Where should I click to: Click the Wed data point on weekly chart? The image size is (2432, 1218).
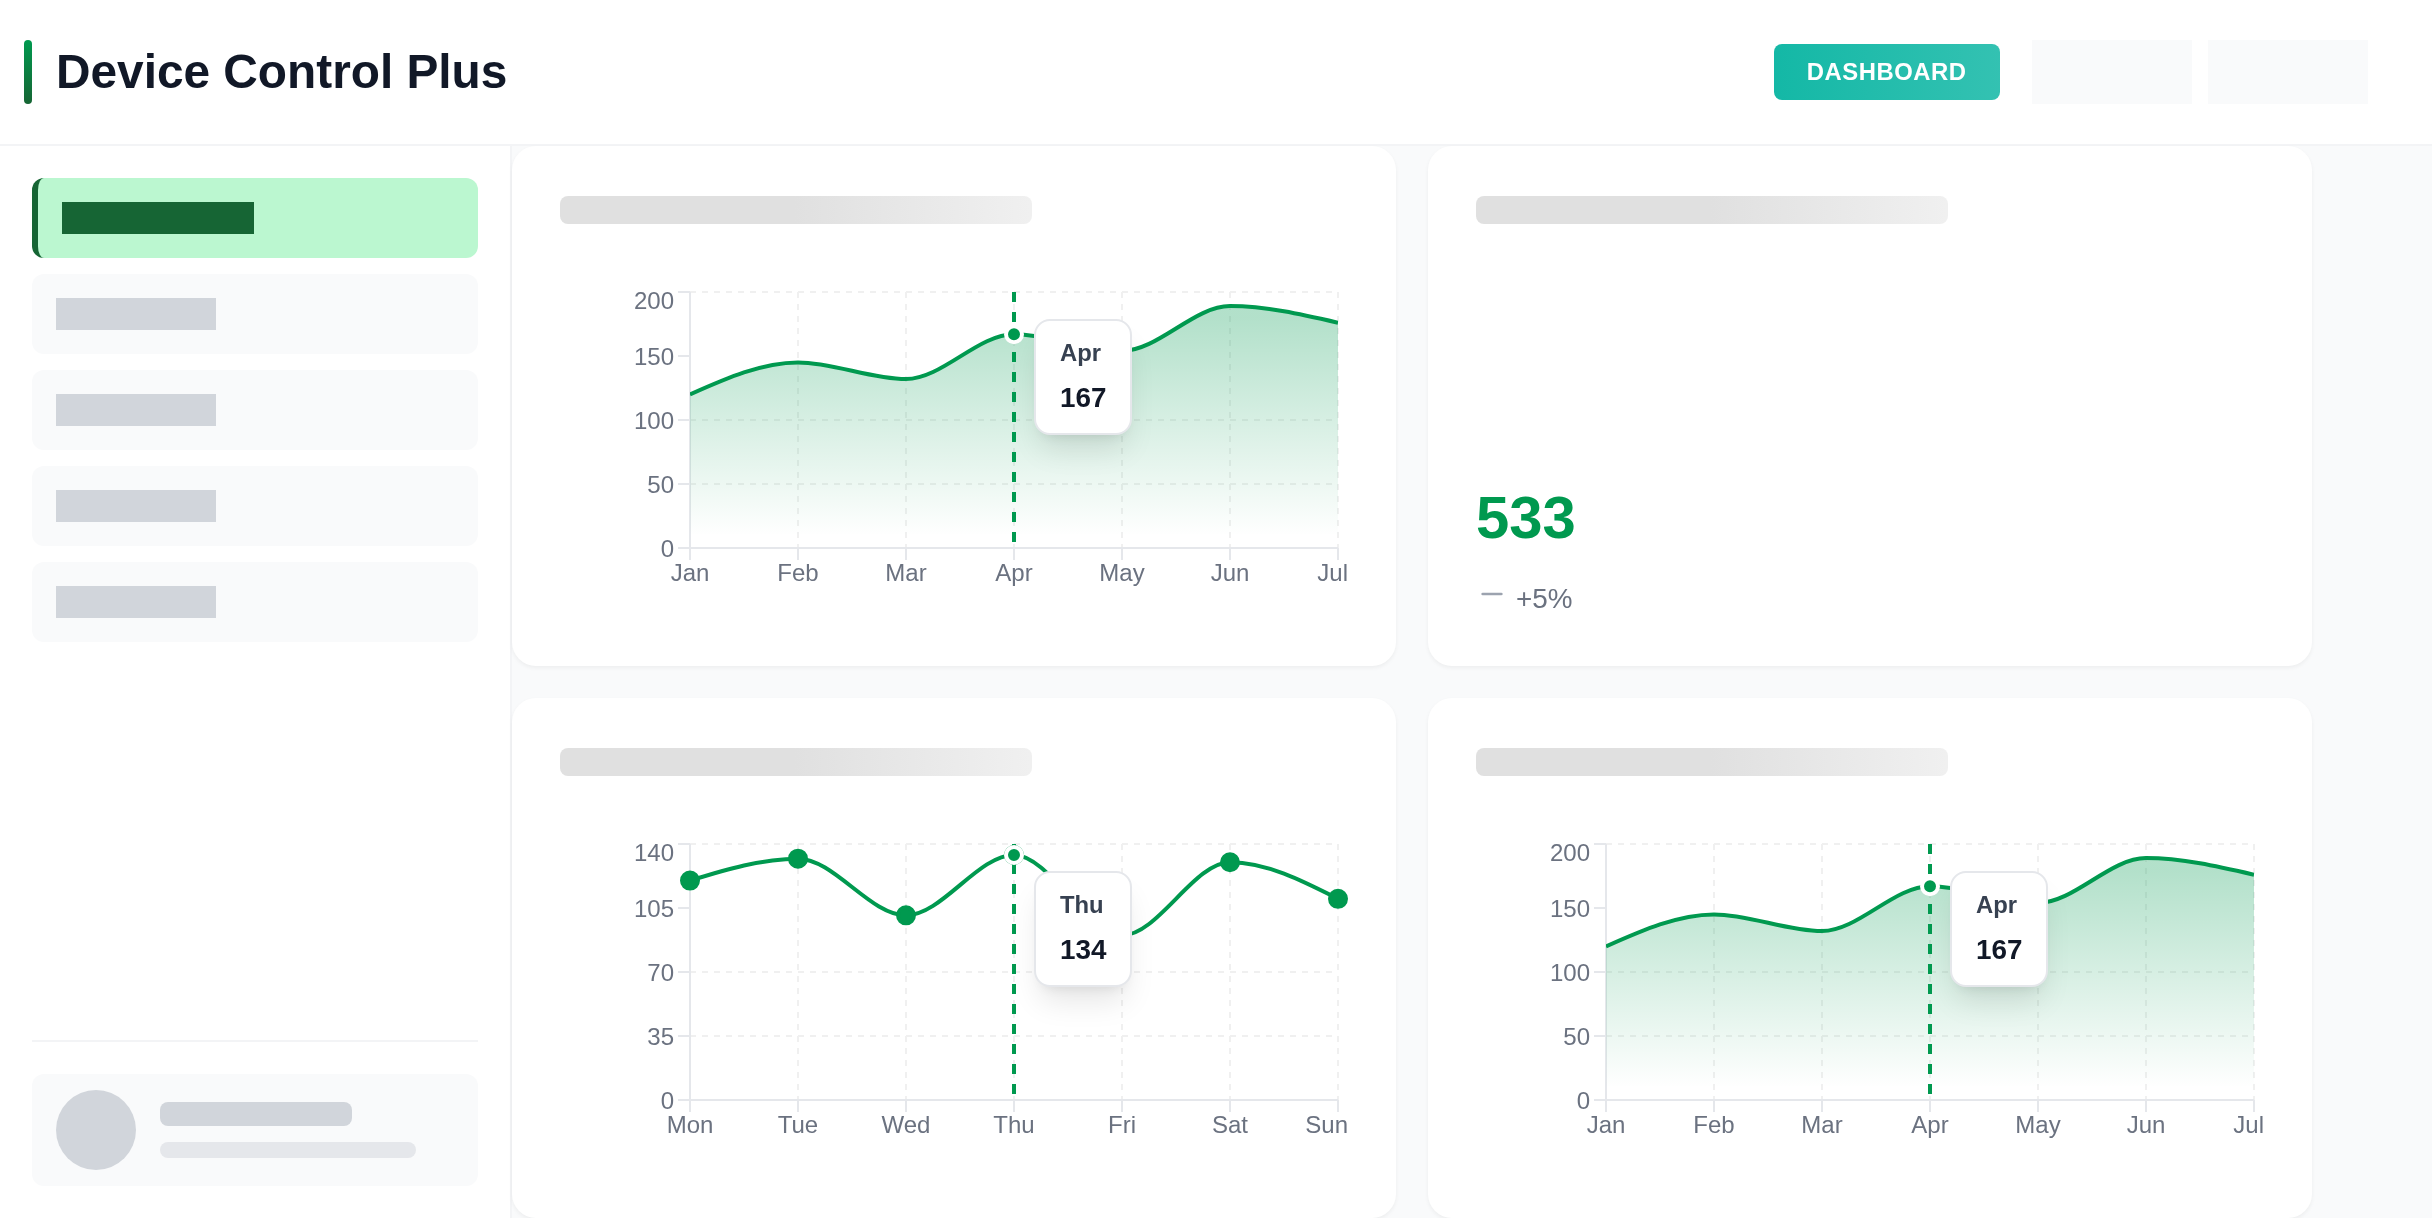click(906, 915)
